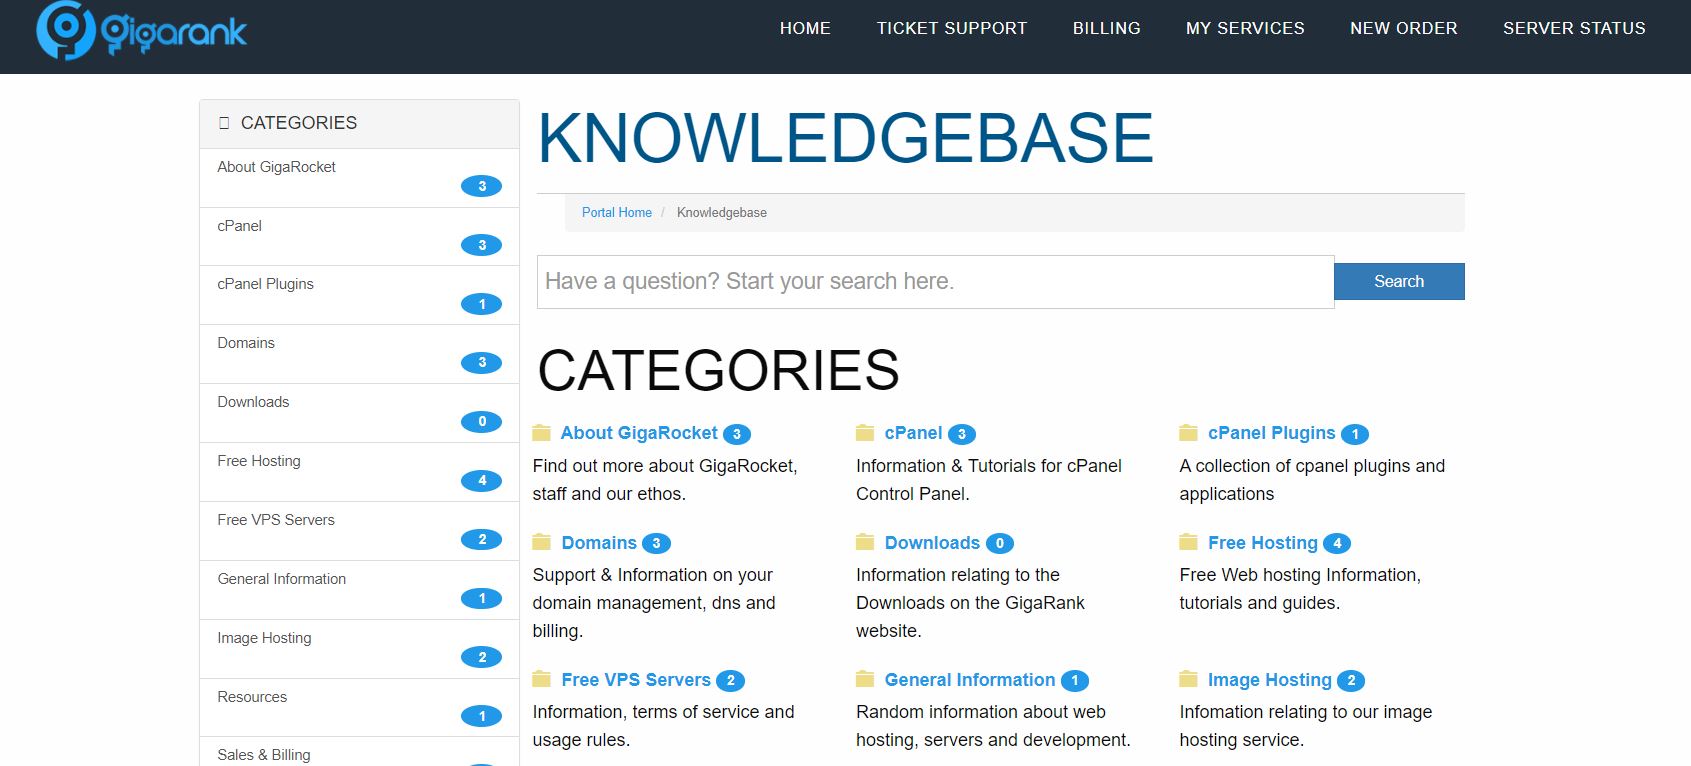This screenshot has width=1691, height=766.
Task: Click the count badge 3 in sidebar cPanel row
Action: pyautogui.click(x=481, y=245)
